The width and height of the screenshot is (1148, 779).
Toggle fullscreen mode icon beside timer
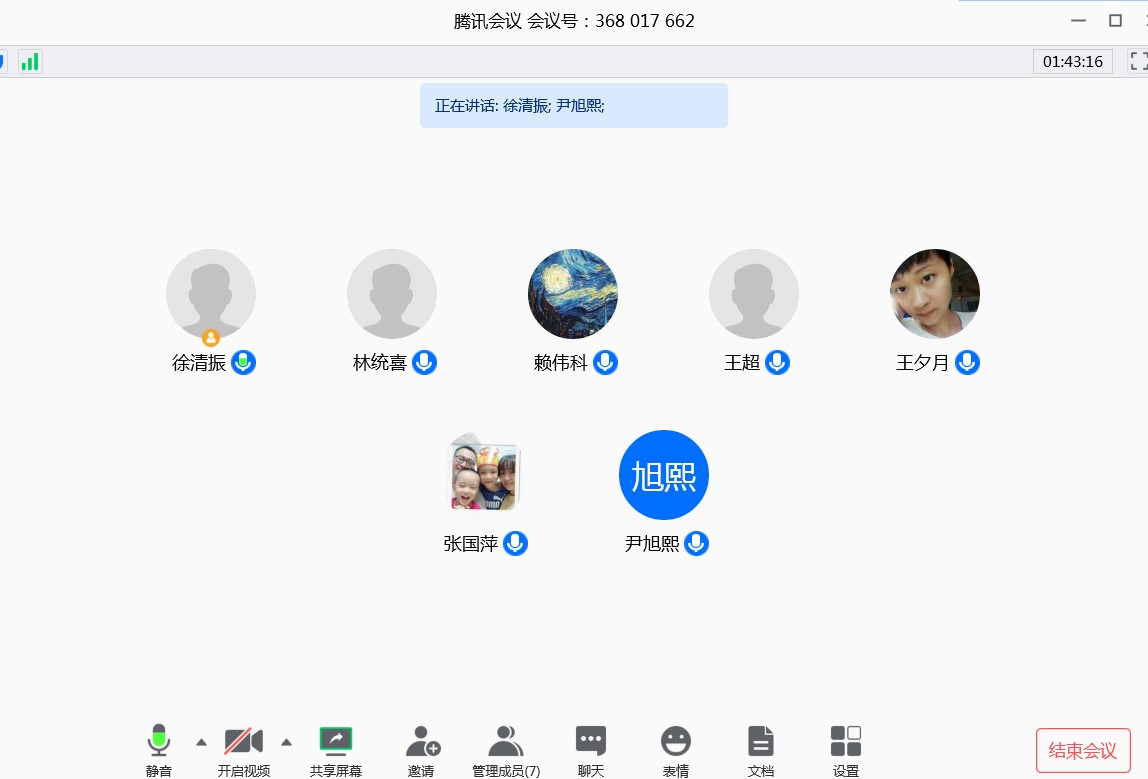click(x=1138, y=61)
